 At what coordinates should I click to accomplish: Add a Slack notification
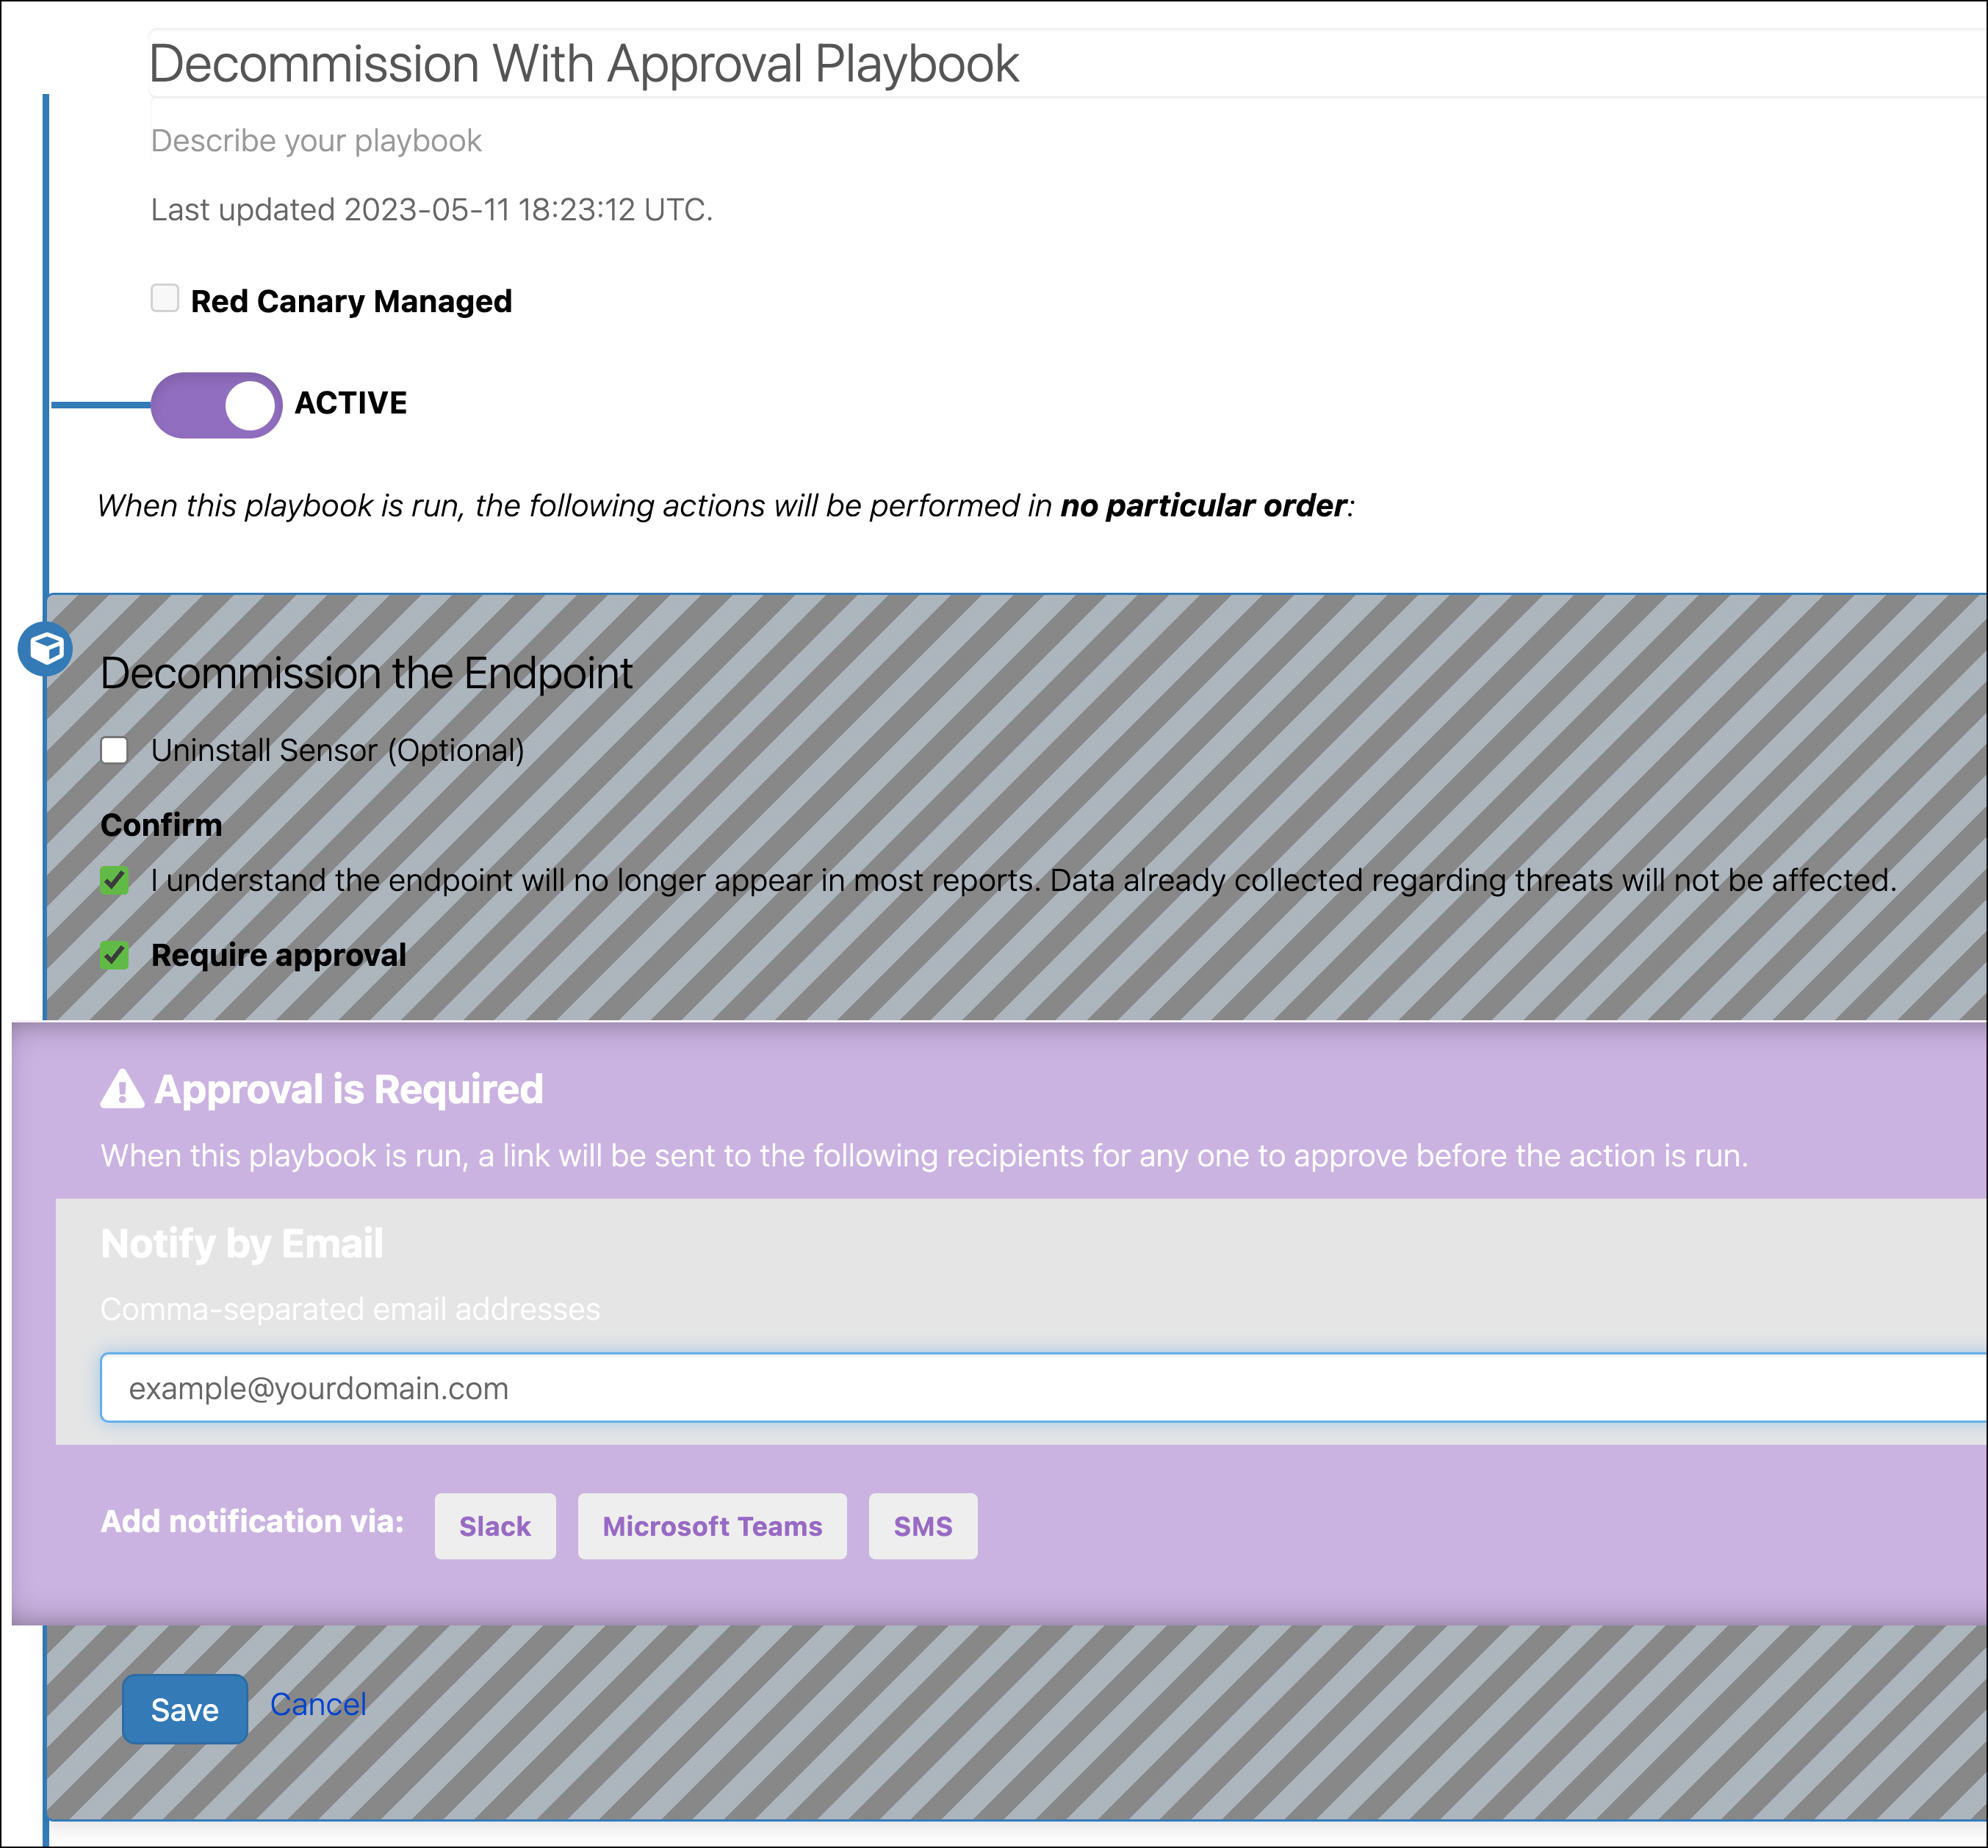pos(495,1526)
